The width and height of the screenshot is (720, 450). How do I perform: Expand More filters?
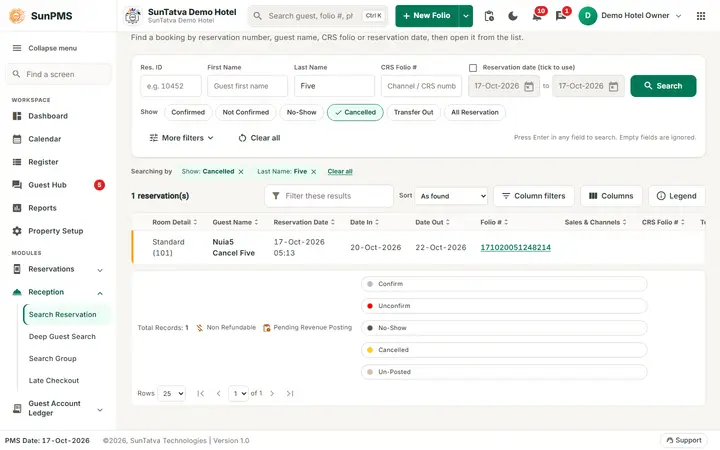pyautogui.click(x=181, y=138)
